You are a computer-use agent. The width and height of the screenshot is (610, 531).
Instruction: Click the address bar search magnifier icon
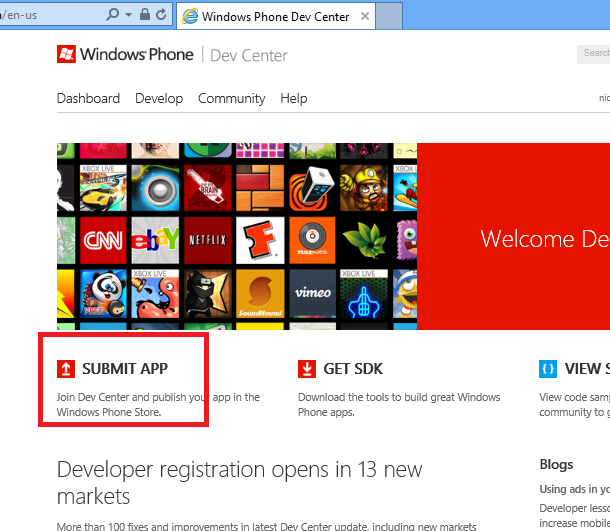tap(113, 15)
